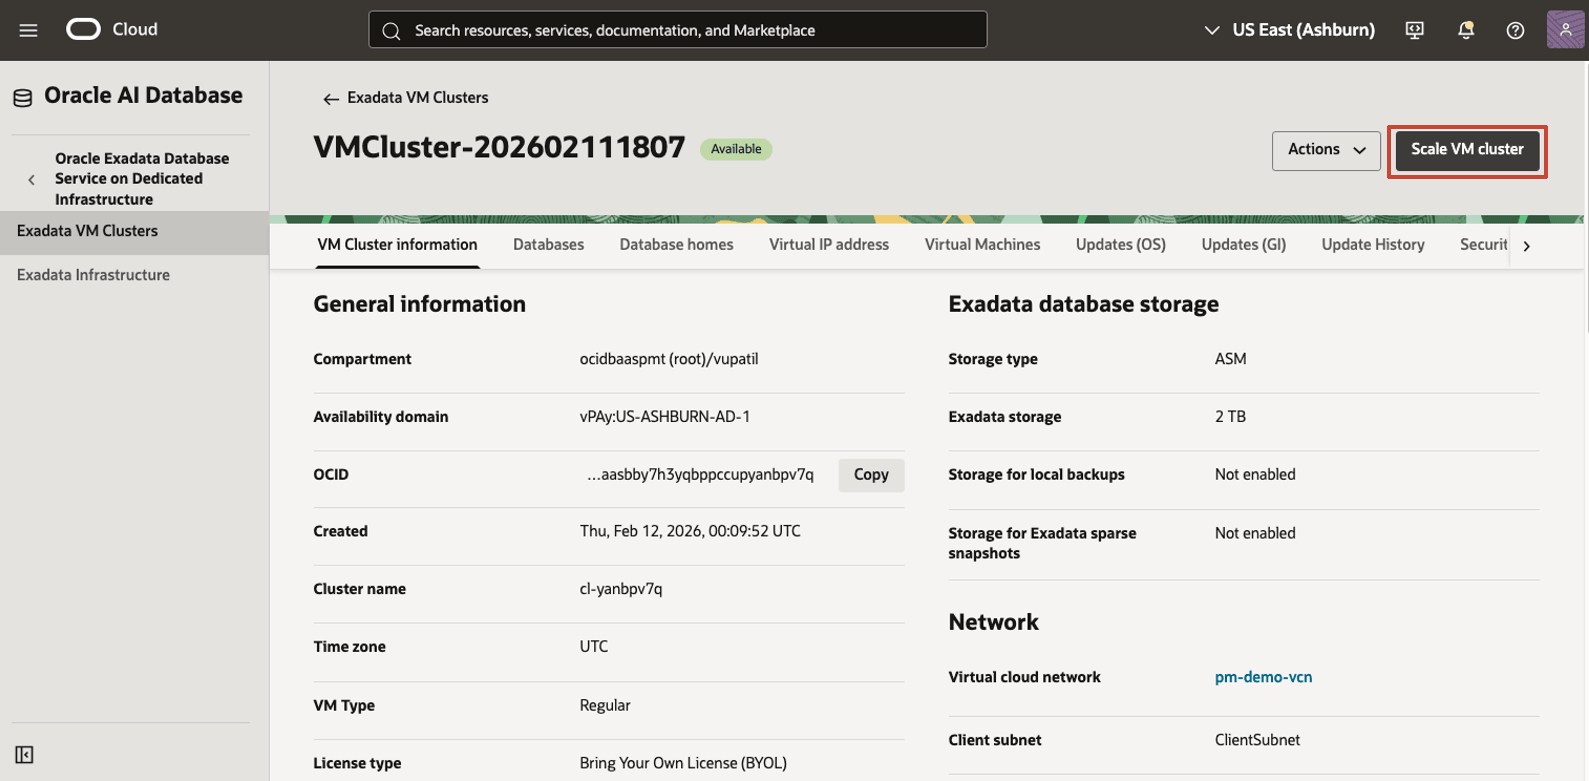Open the help question mark menu
Viewport: 1589px width, 781px height.
coord(1515,30)
